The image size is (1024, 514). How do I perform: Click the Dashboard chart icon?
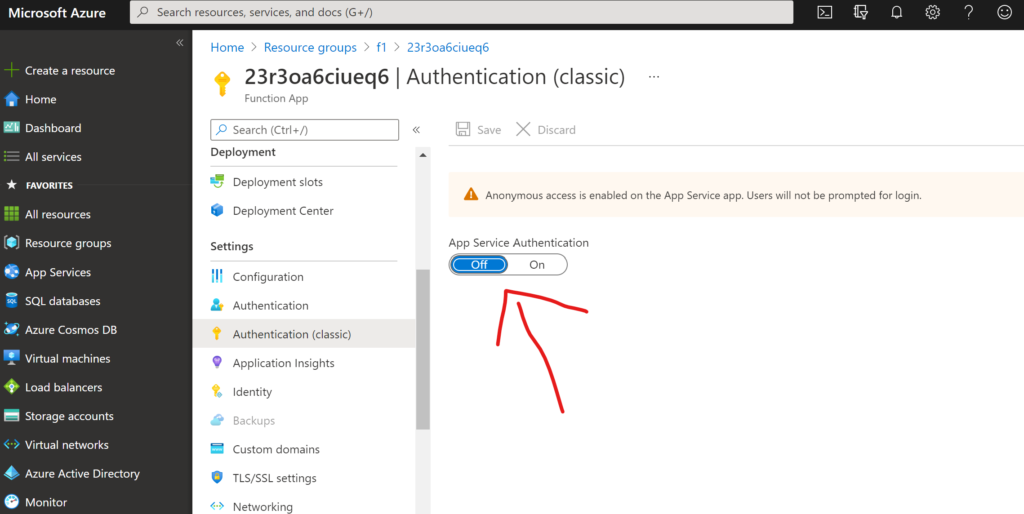pos(11,128)
